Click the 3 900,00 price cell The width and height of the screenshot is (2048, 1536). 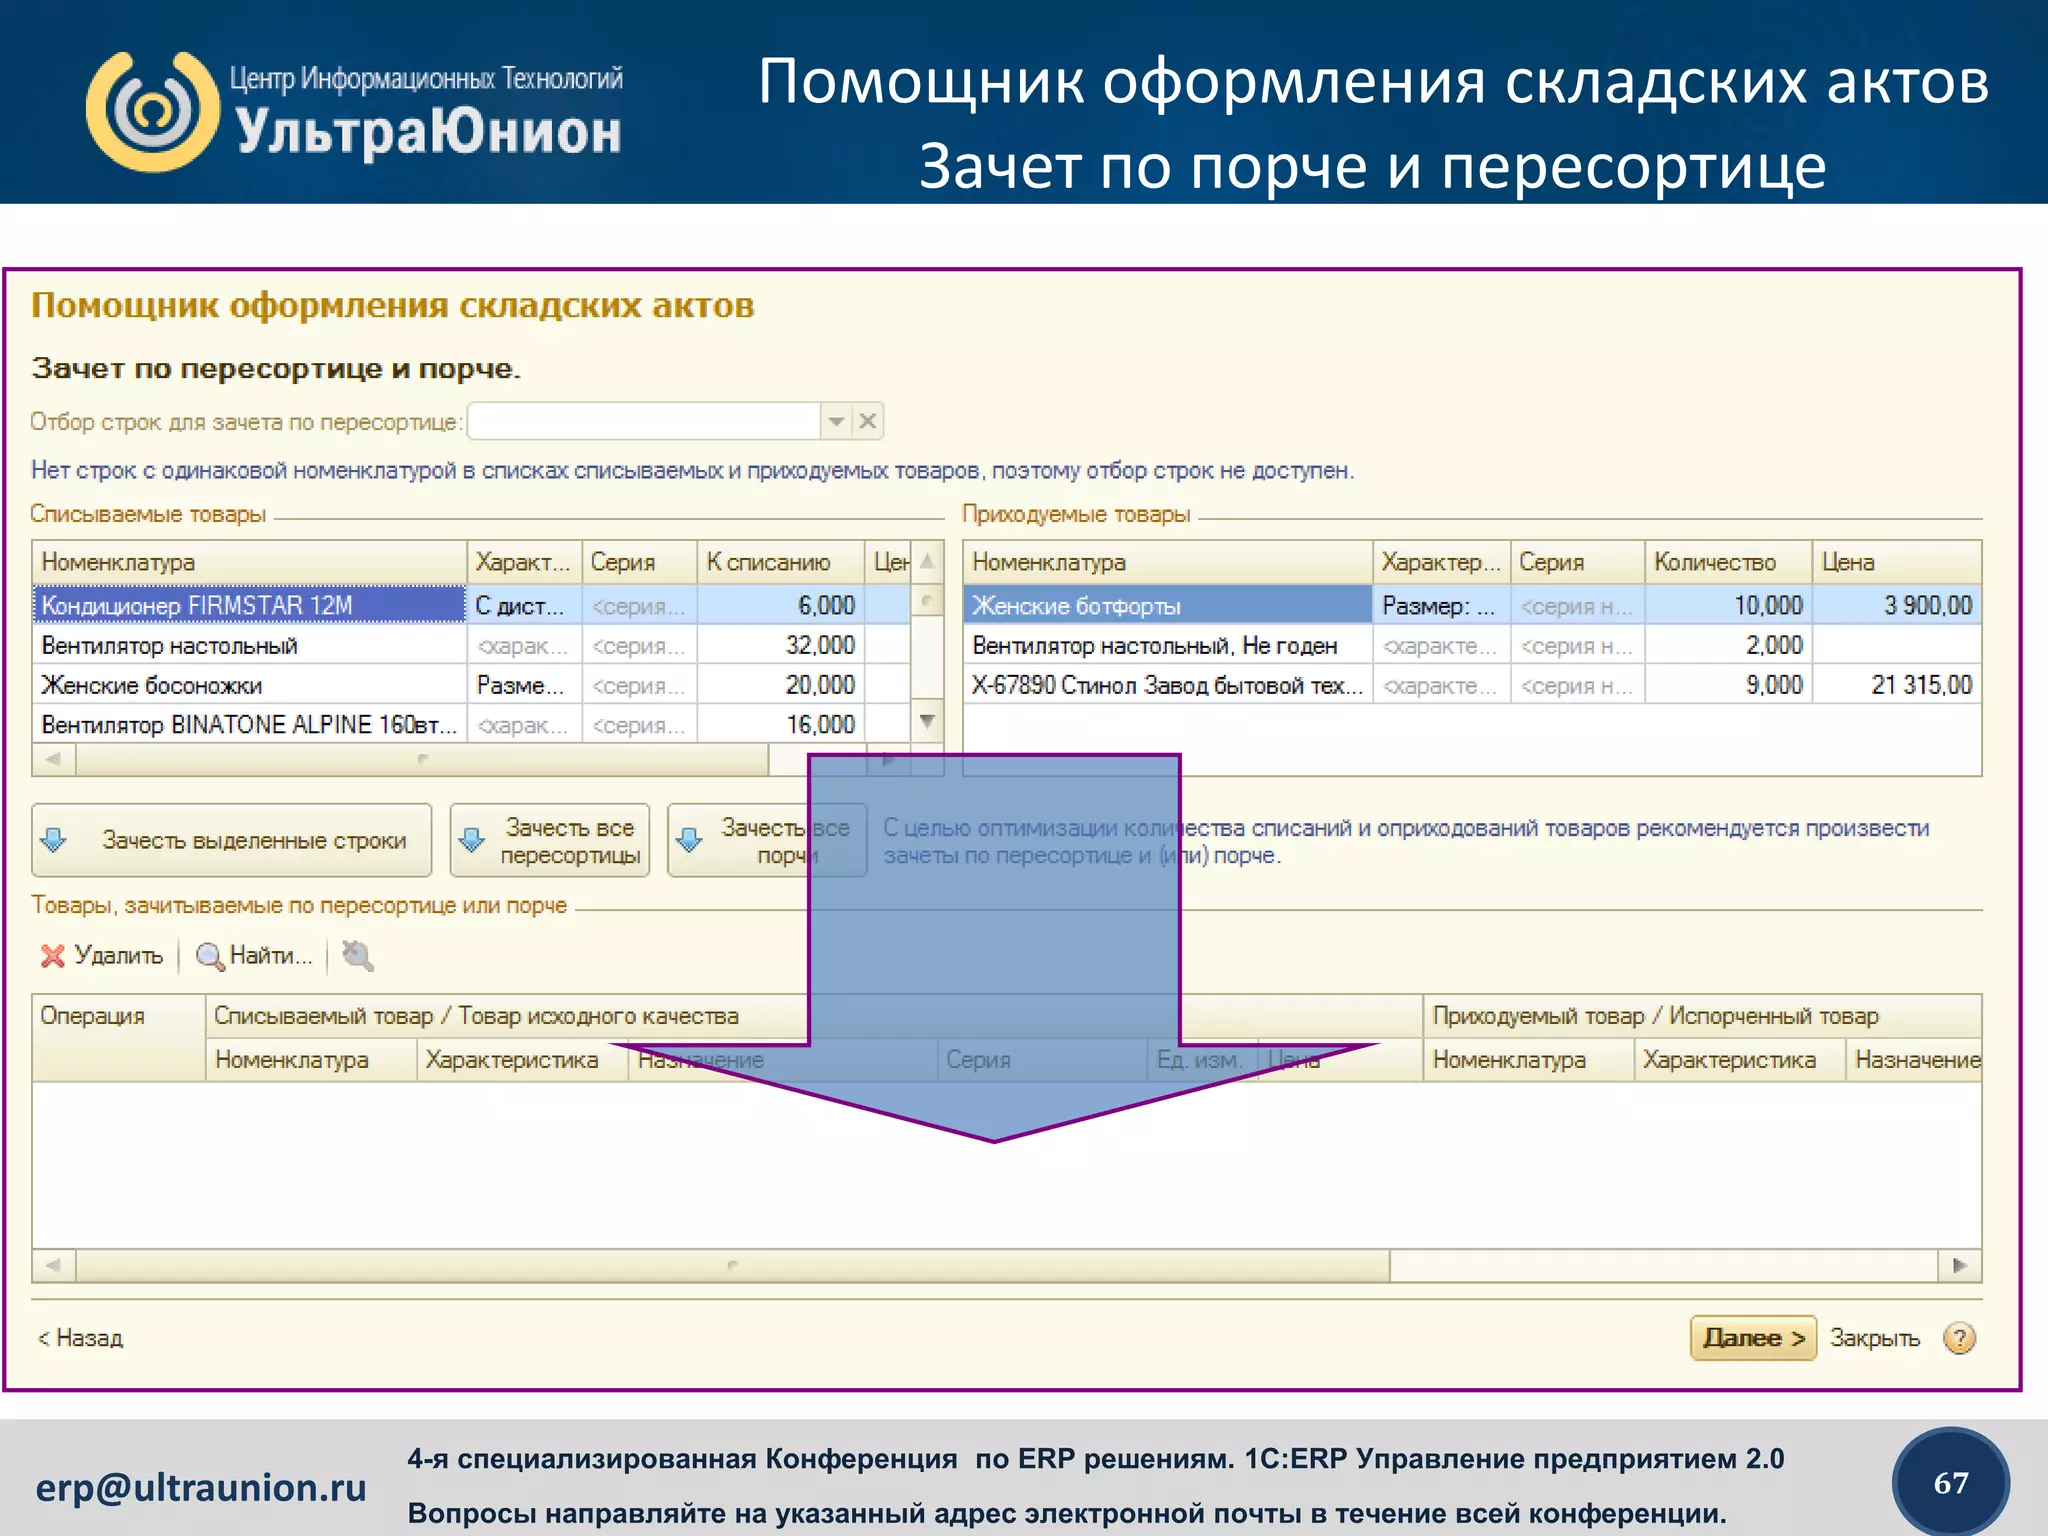(1897, 605)
